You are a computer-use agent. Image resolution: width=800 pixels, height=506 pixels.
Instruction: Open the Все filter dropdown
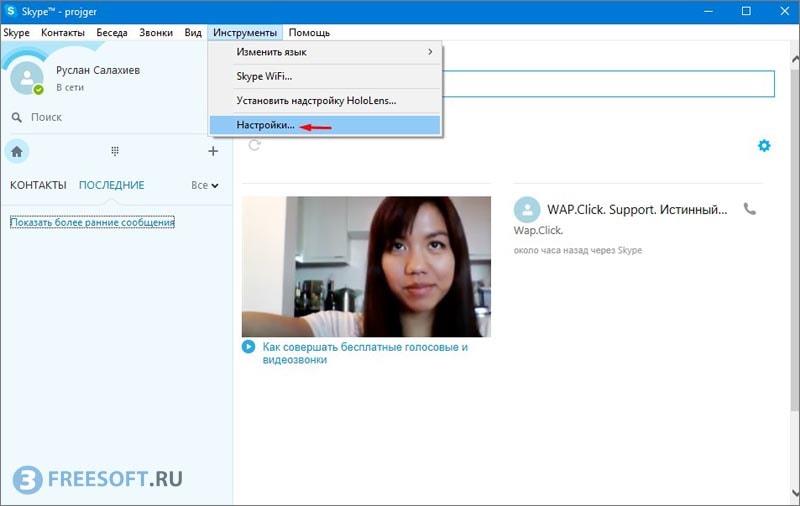click(x=205, y=185)
